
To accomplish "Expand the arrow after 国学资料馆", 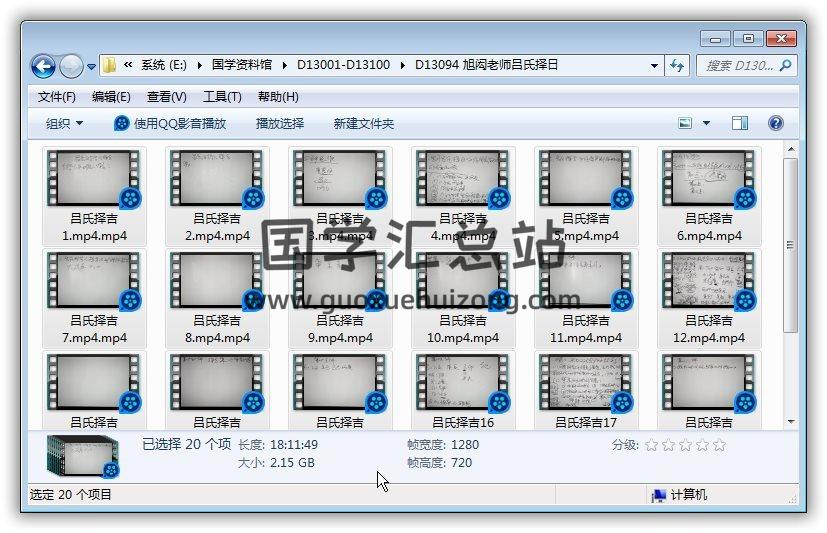I will [284, 65].
